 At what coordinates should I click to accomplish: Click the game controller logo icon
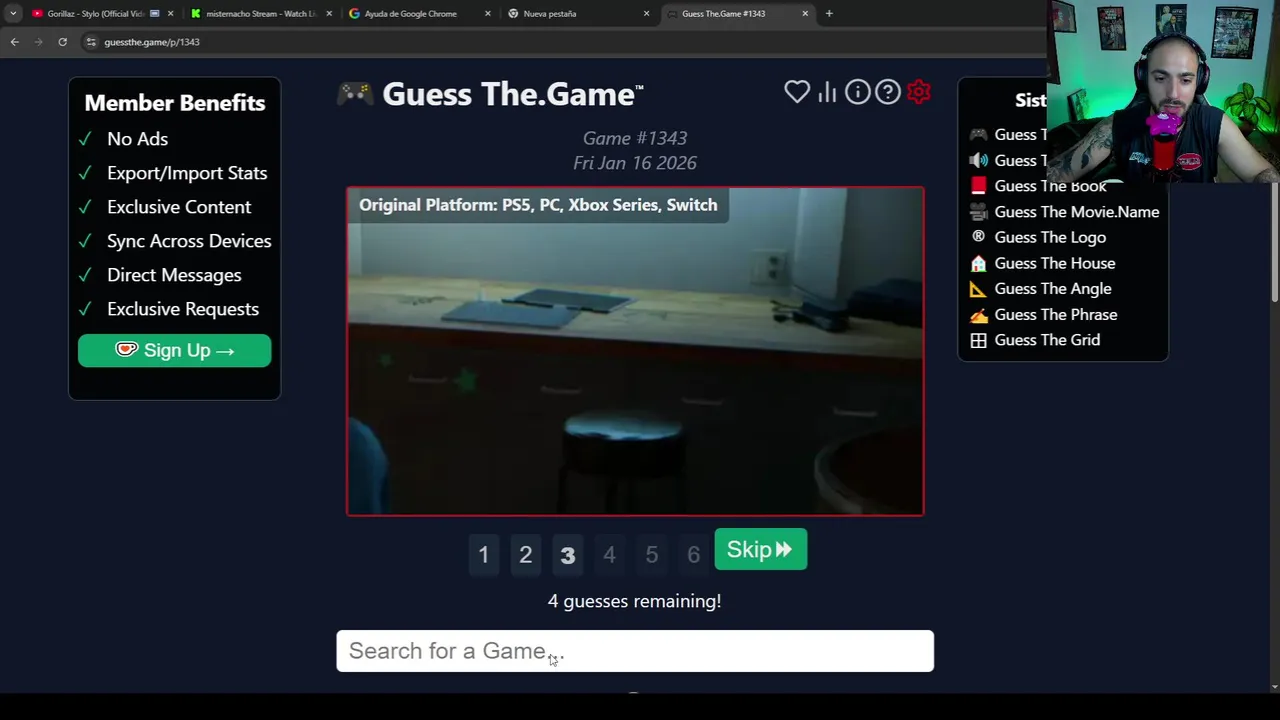(x=354, y=94)
